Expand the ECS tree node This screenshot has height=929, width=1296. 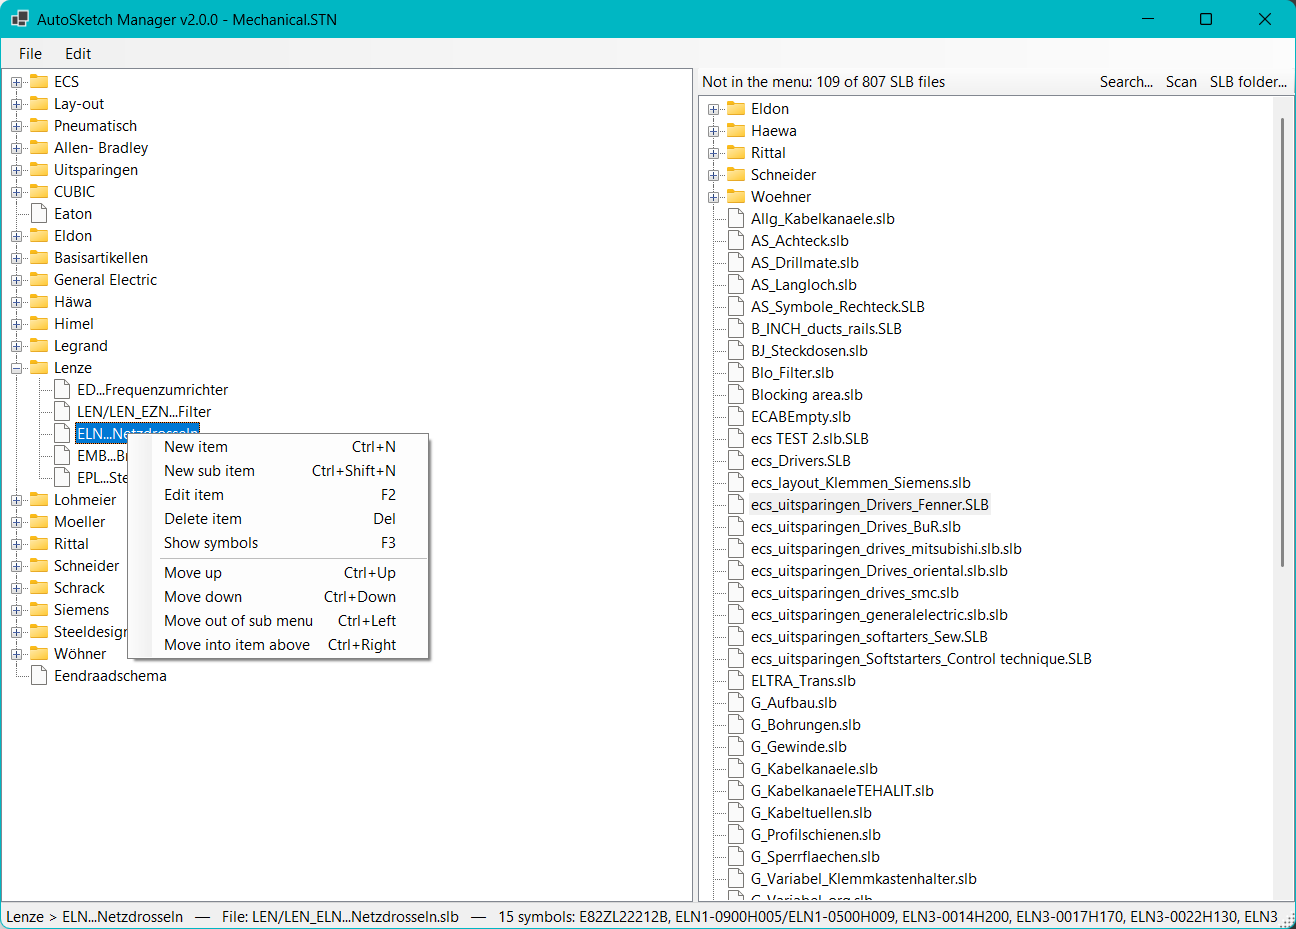tap(16, 82)
